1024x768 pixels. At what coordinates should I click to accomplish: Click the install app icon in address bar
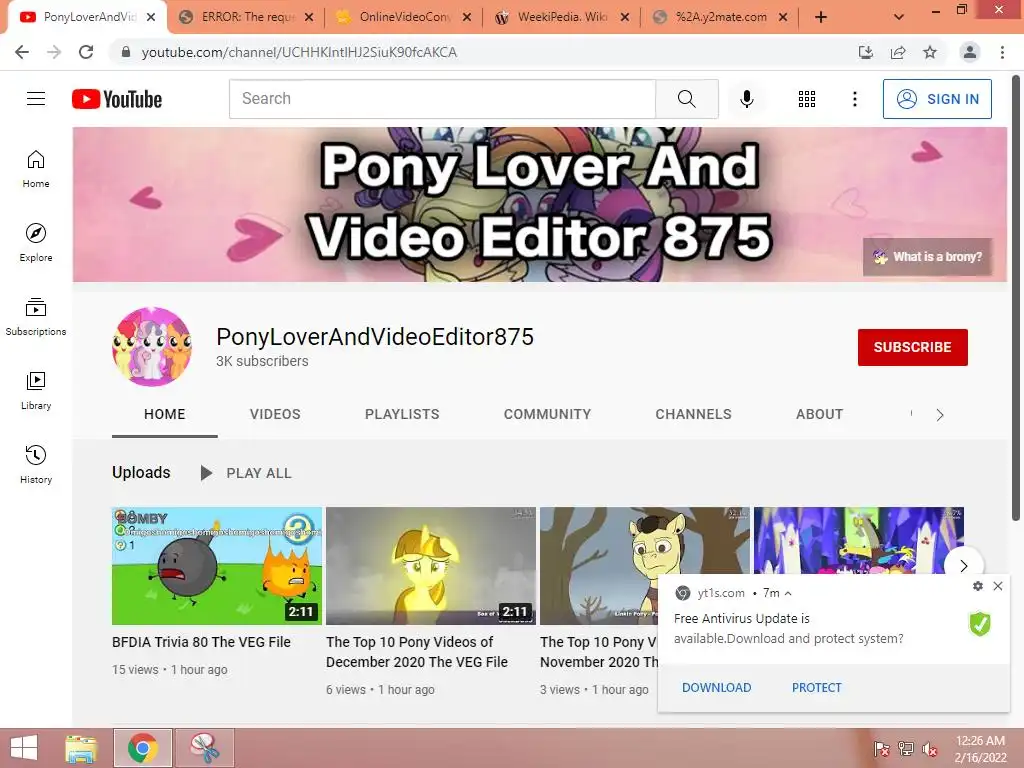[x=866, y=52]
